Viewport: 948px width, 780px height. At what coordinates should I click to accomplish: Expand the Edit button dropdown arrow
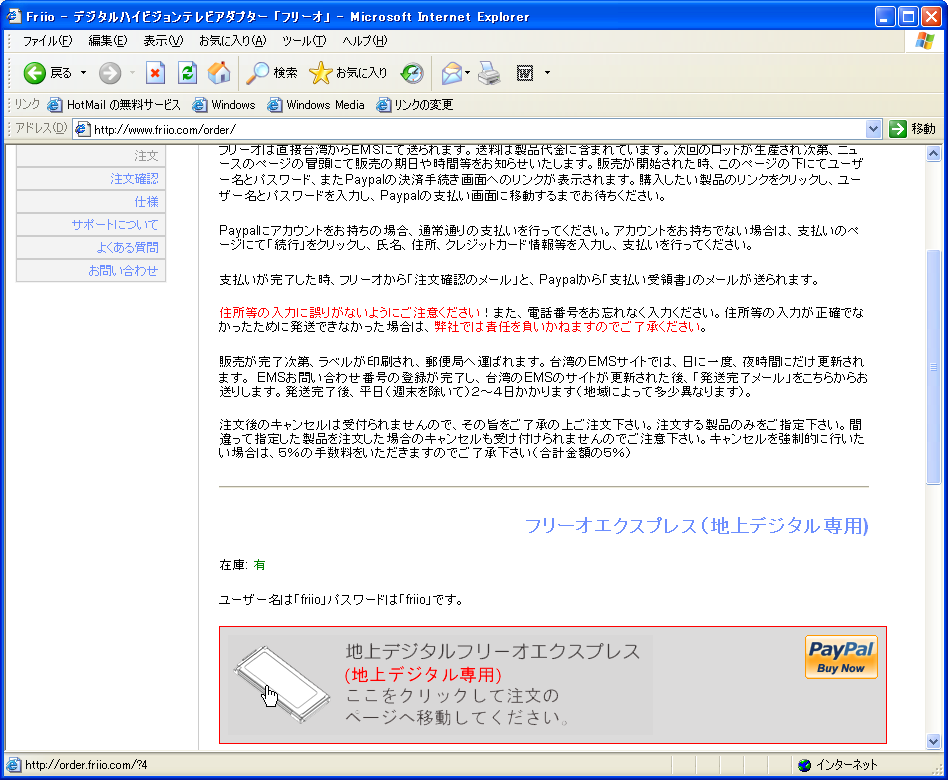pos(547,73)
